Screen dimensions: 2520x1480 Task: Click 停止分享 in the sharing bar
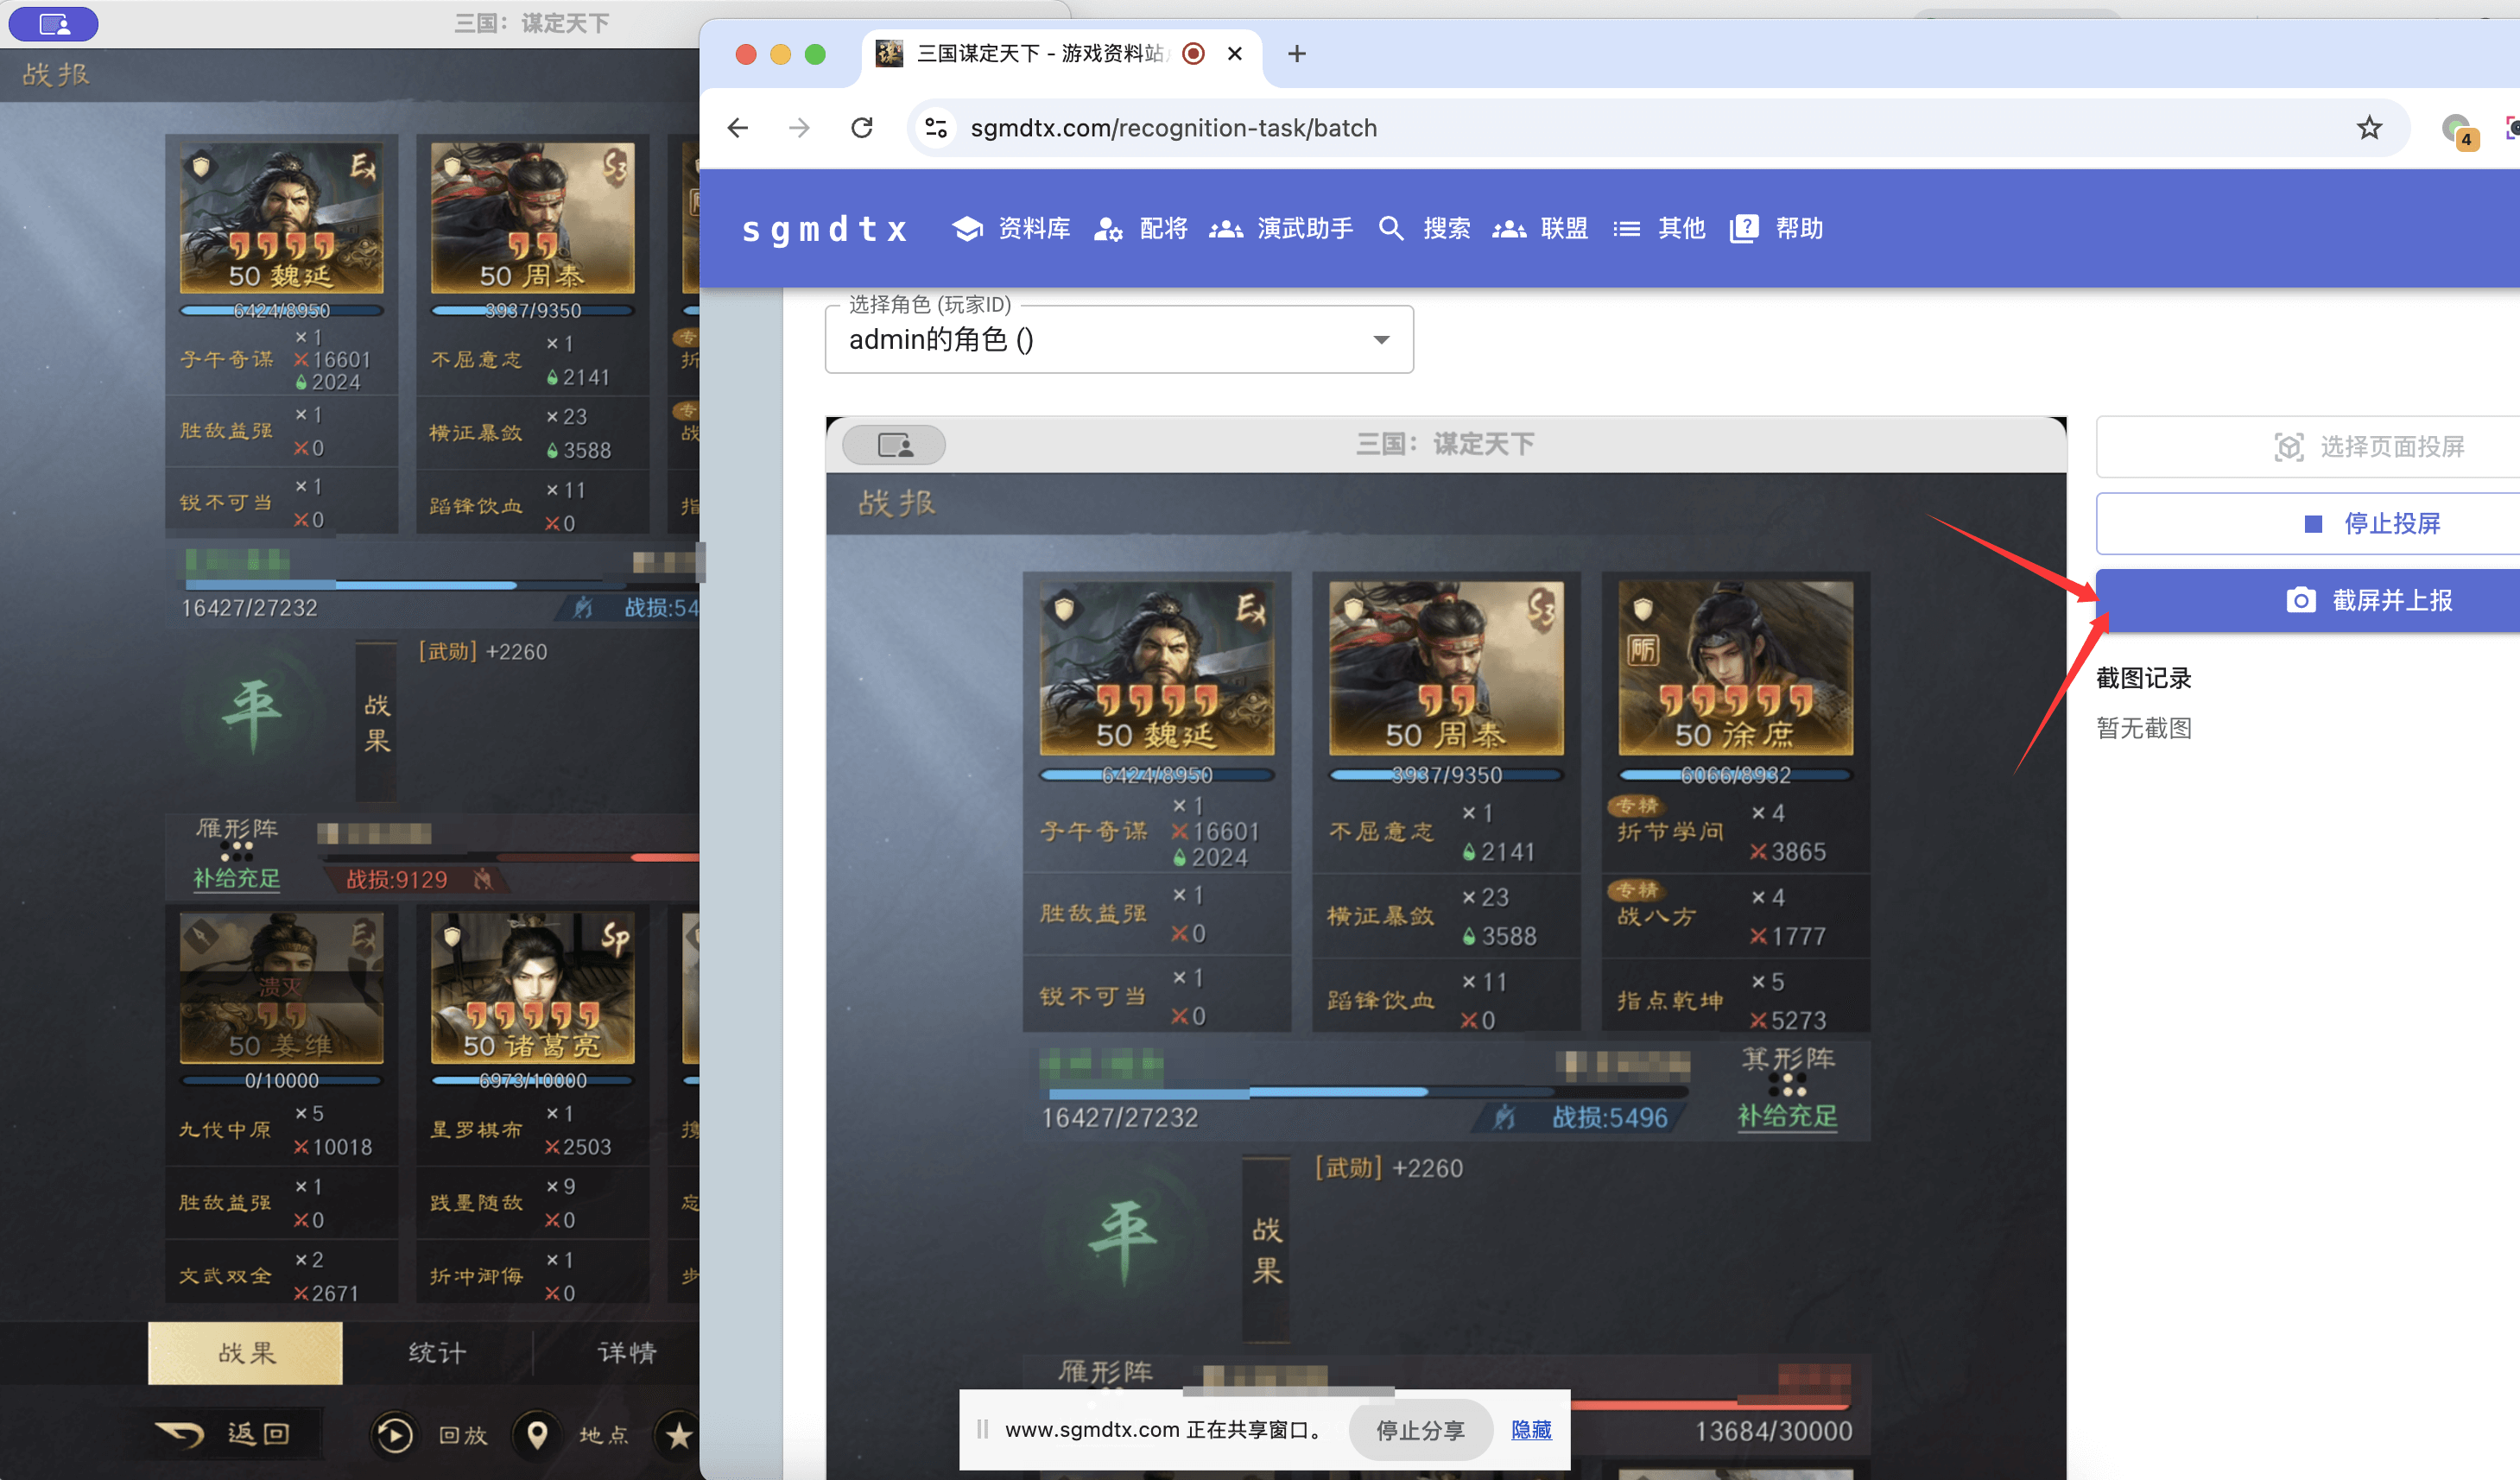[x=1420, y=1430]
